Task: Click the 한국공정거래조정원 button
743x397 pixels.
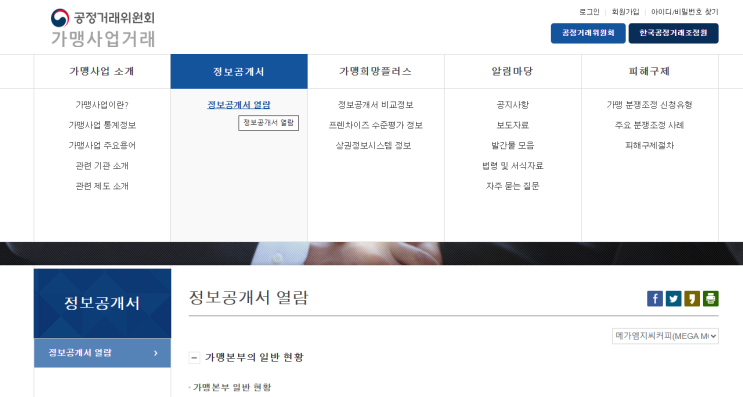Action: coord(673,33)
